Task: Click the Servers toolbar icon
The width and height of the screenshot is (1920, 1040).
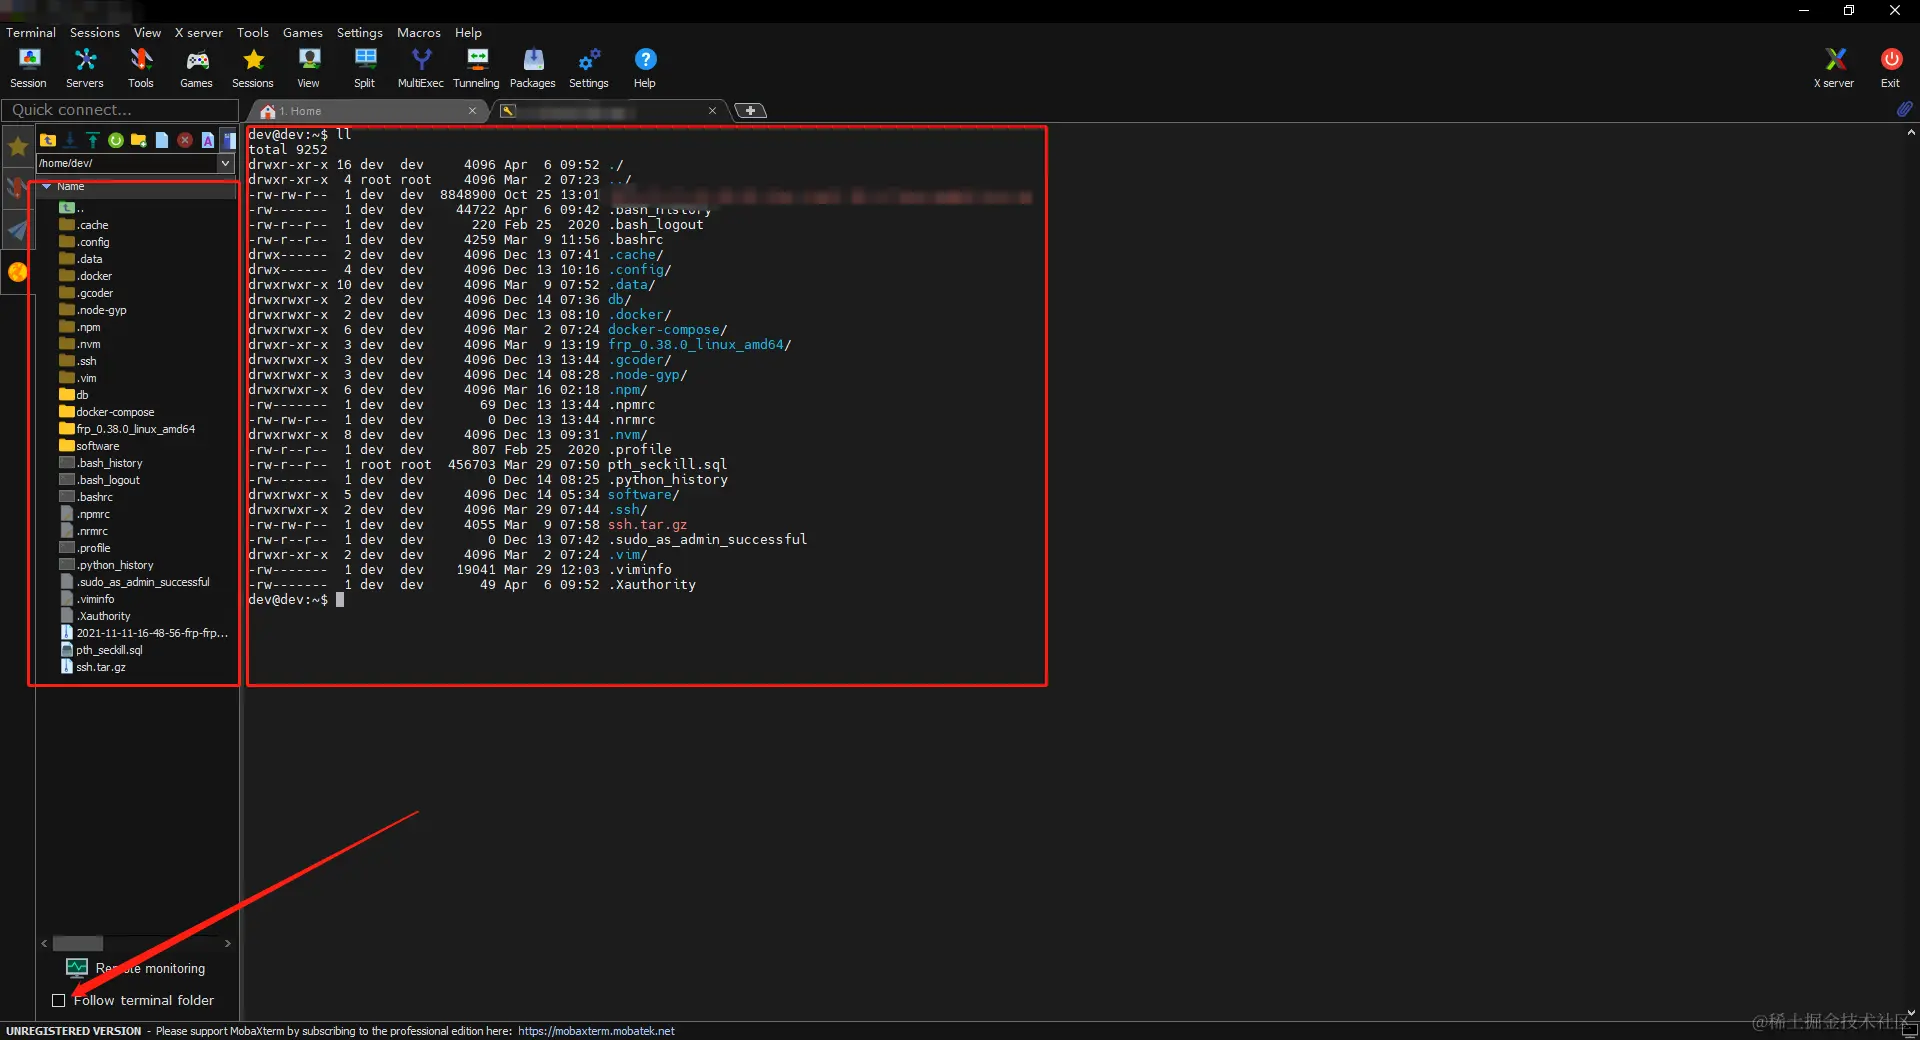Action: (85, 68)
